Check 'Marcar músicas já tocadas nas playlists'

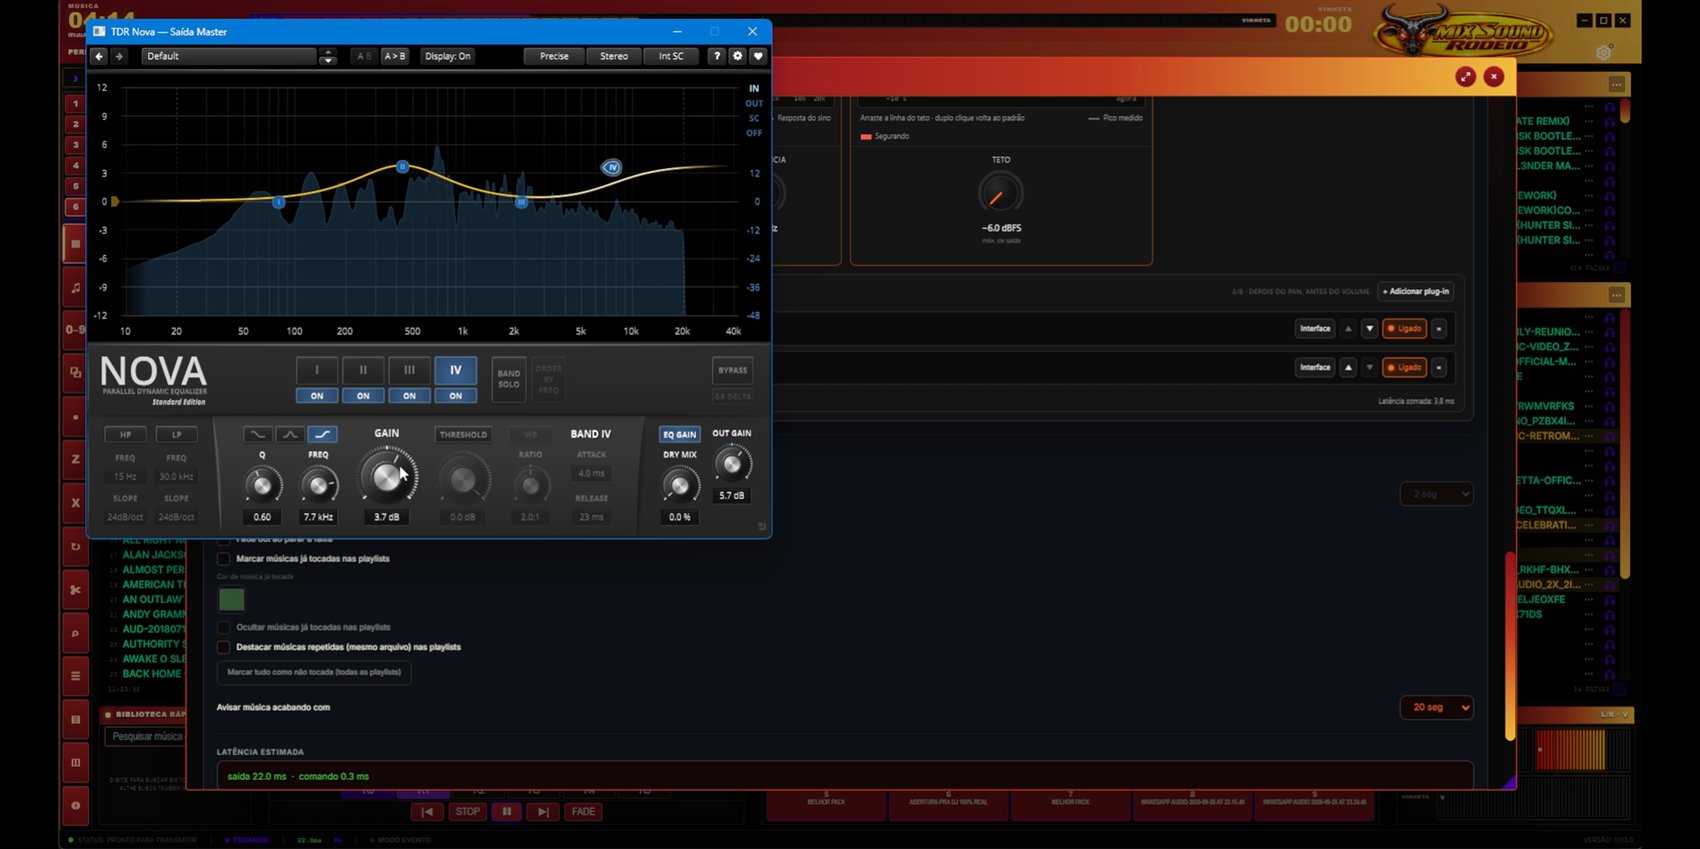[224, 559]
